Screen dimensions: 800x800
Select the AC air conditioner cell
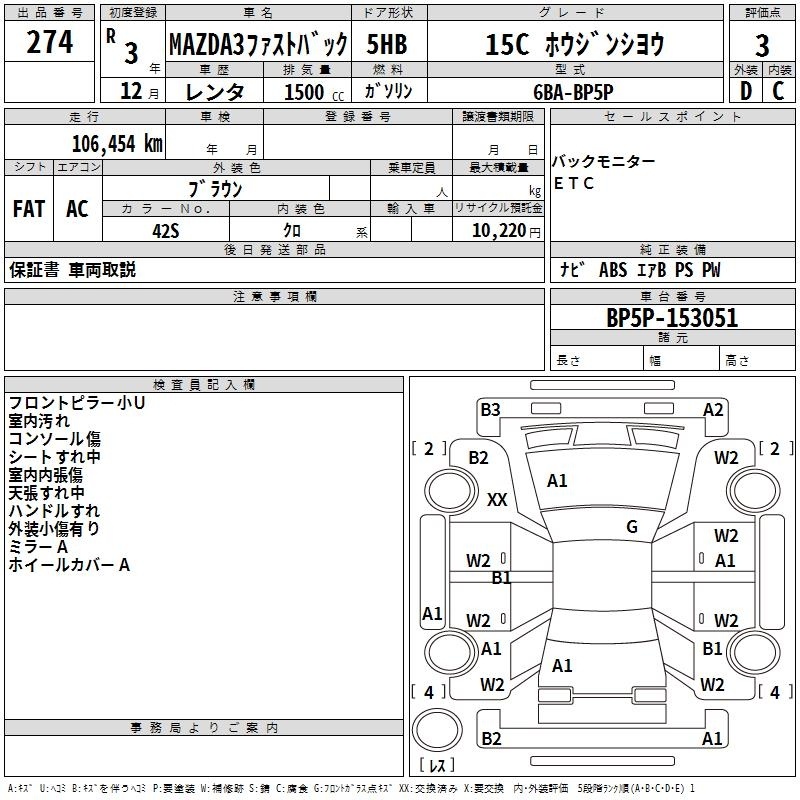point(77,209)
